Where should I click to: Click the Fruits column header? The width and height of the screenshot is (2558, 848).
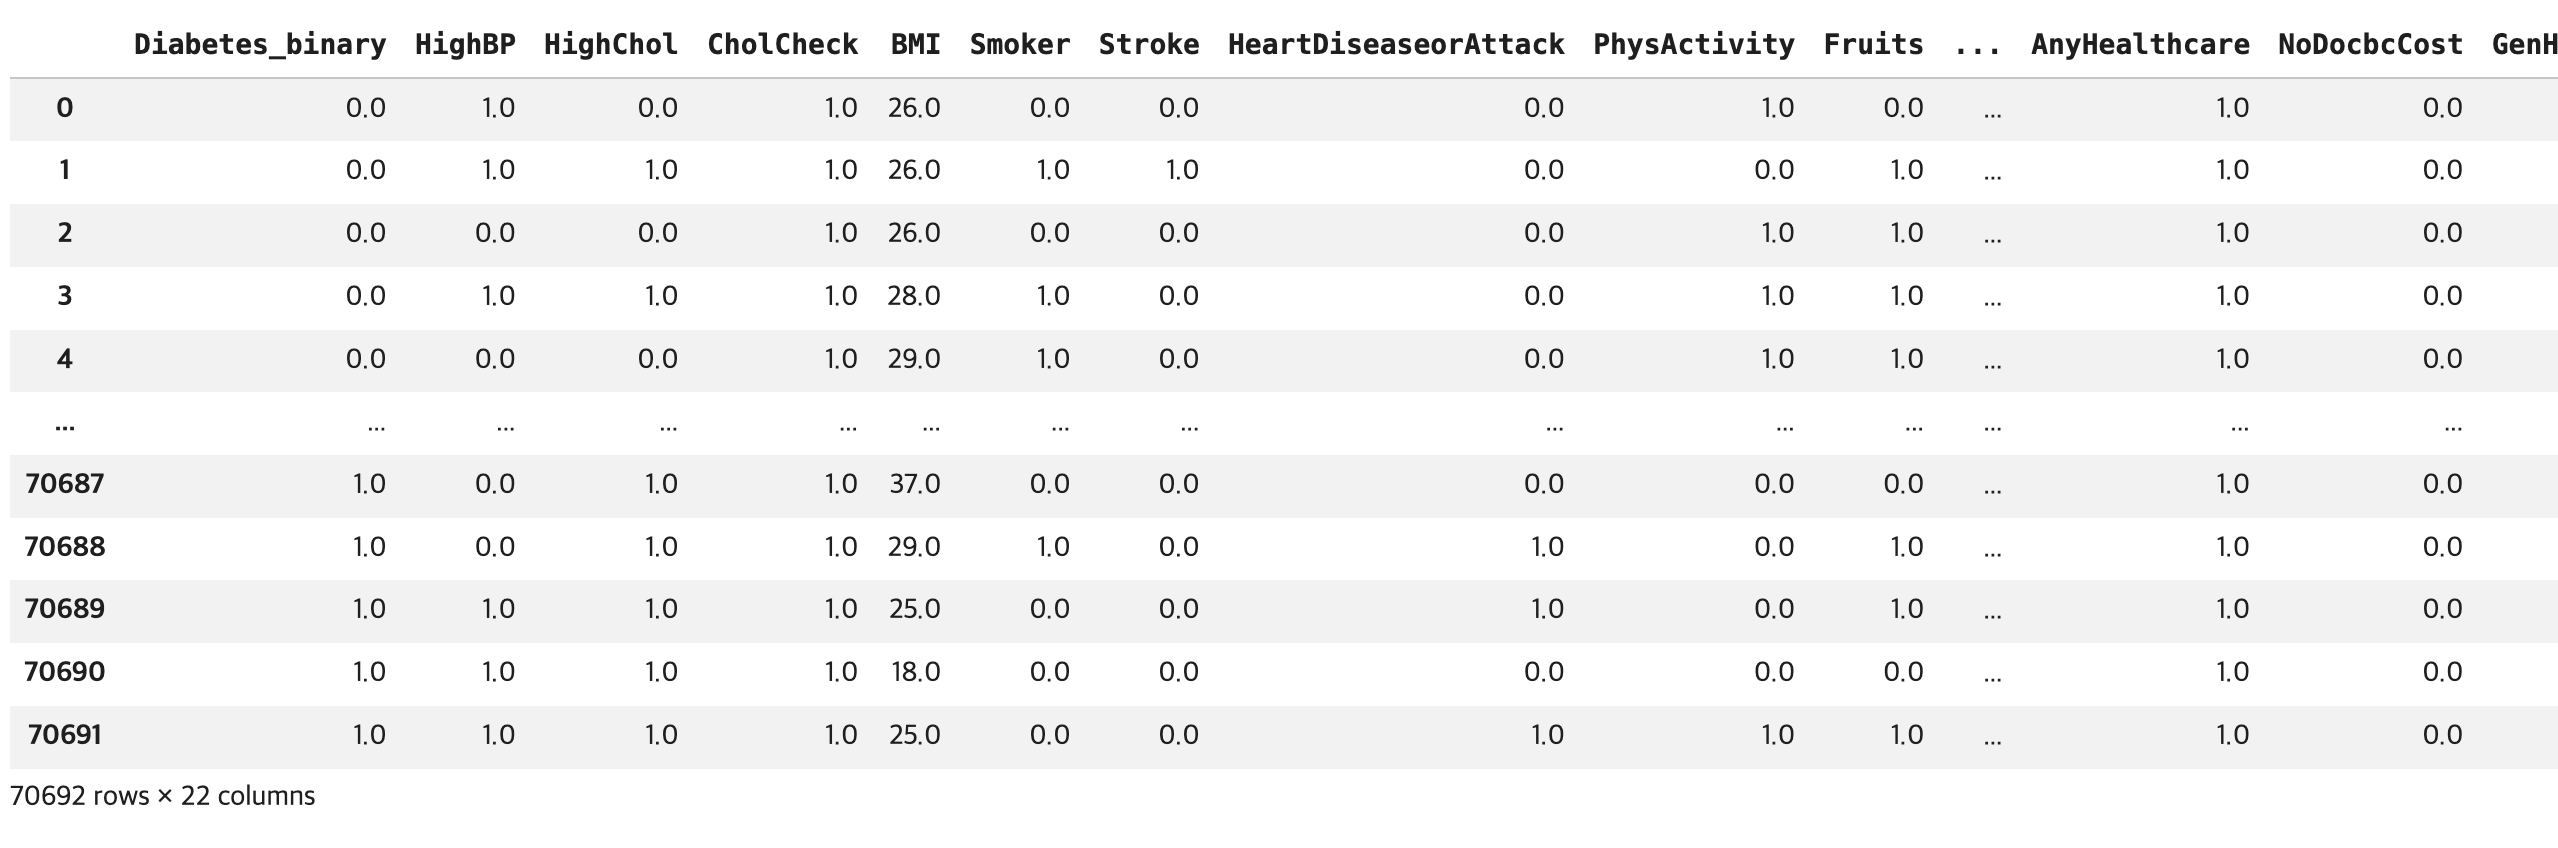click(x=1874, y=45)
